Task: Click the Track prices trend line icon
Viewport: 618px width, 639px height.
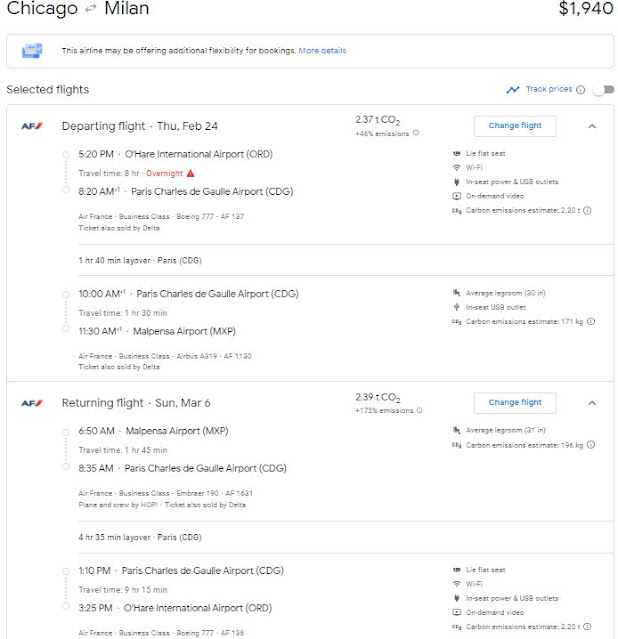Action: pyautogui.click(x=513, y=90)
